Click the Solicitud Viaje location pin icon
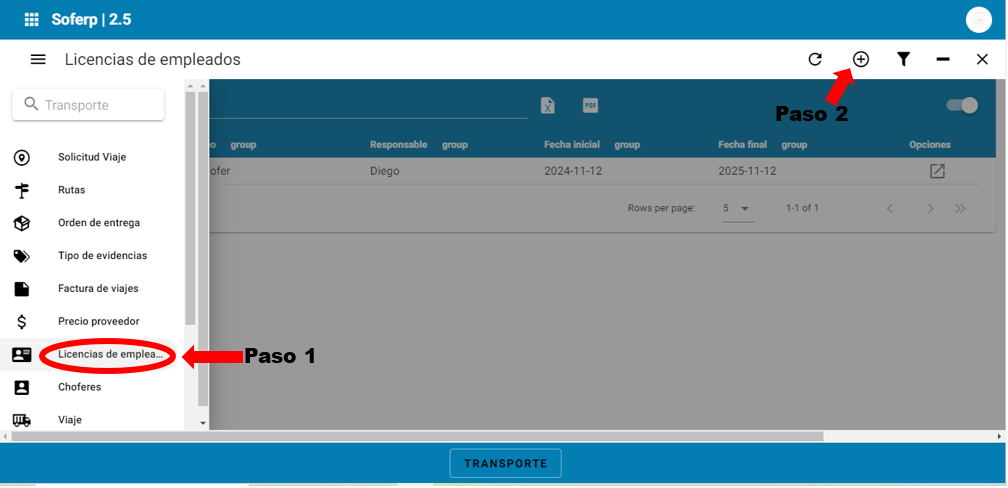This screenshot has height=488, width=1008. (22, 157)
